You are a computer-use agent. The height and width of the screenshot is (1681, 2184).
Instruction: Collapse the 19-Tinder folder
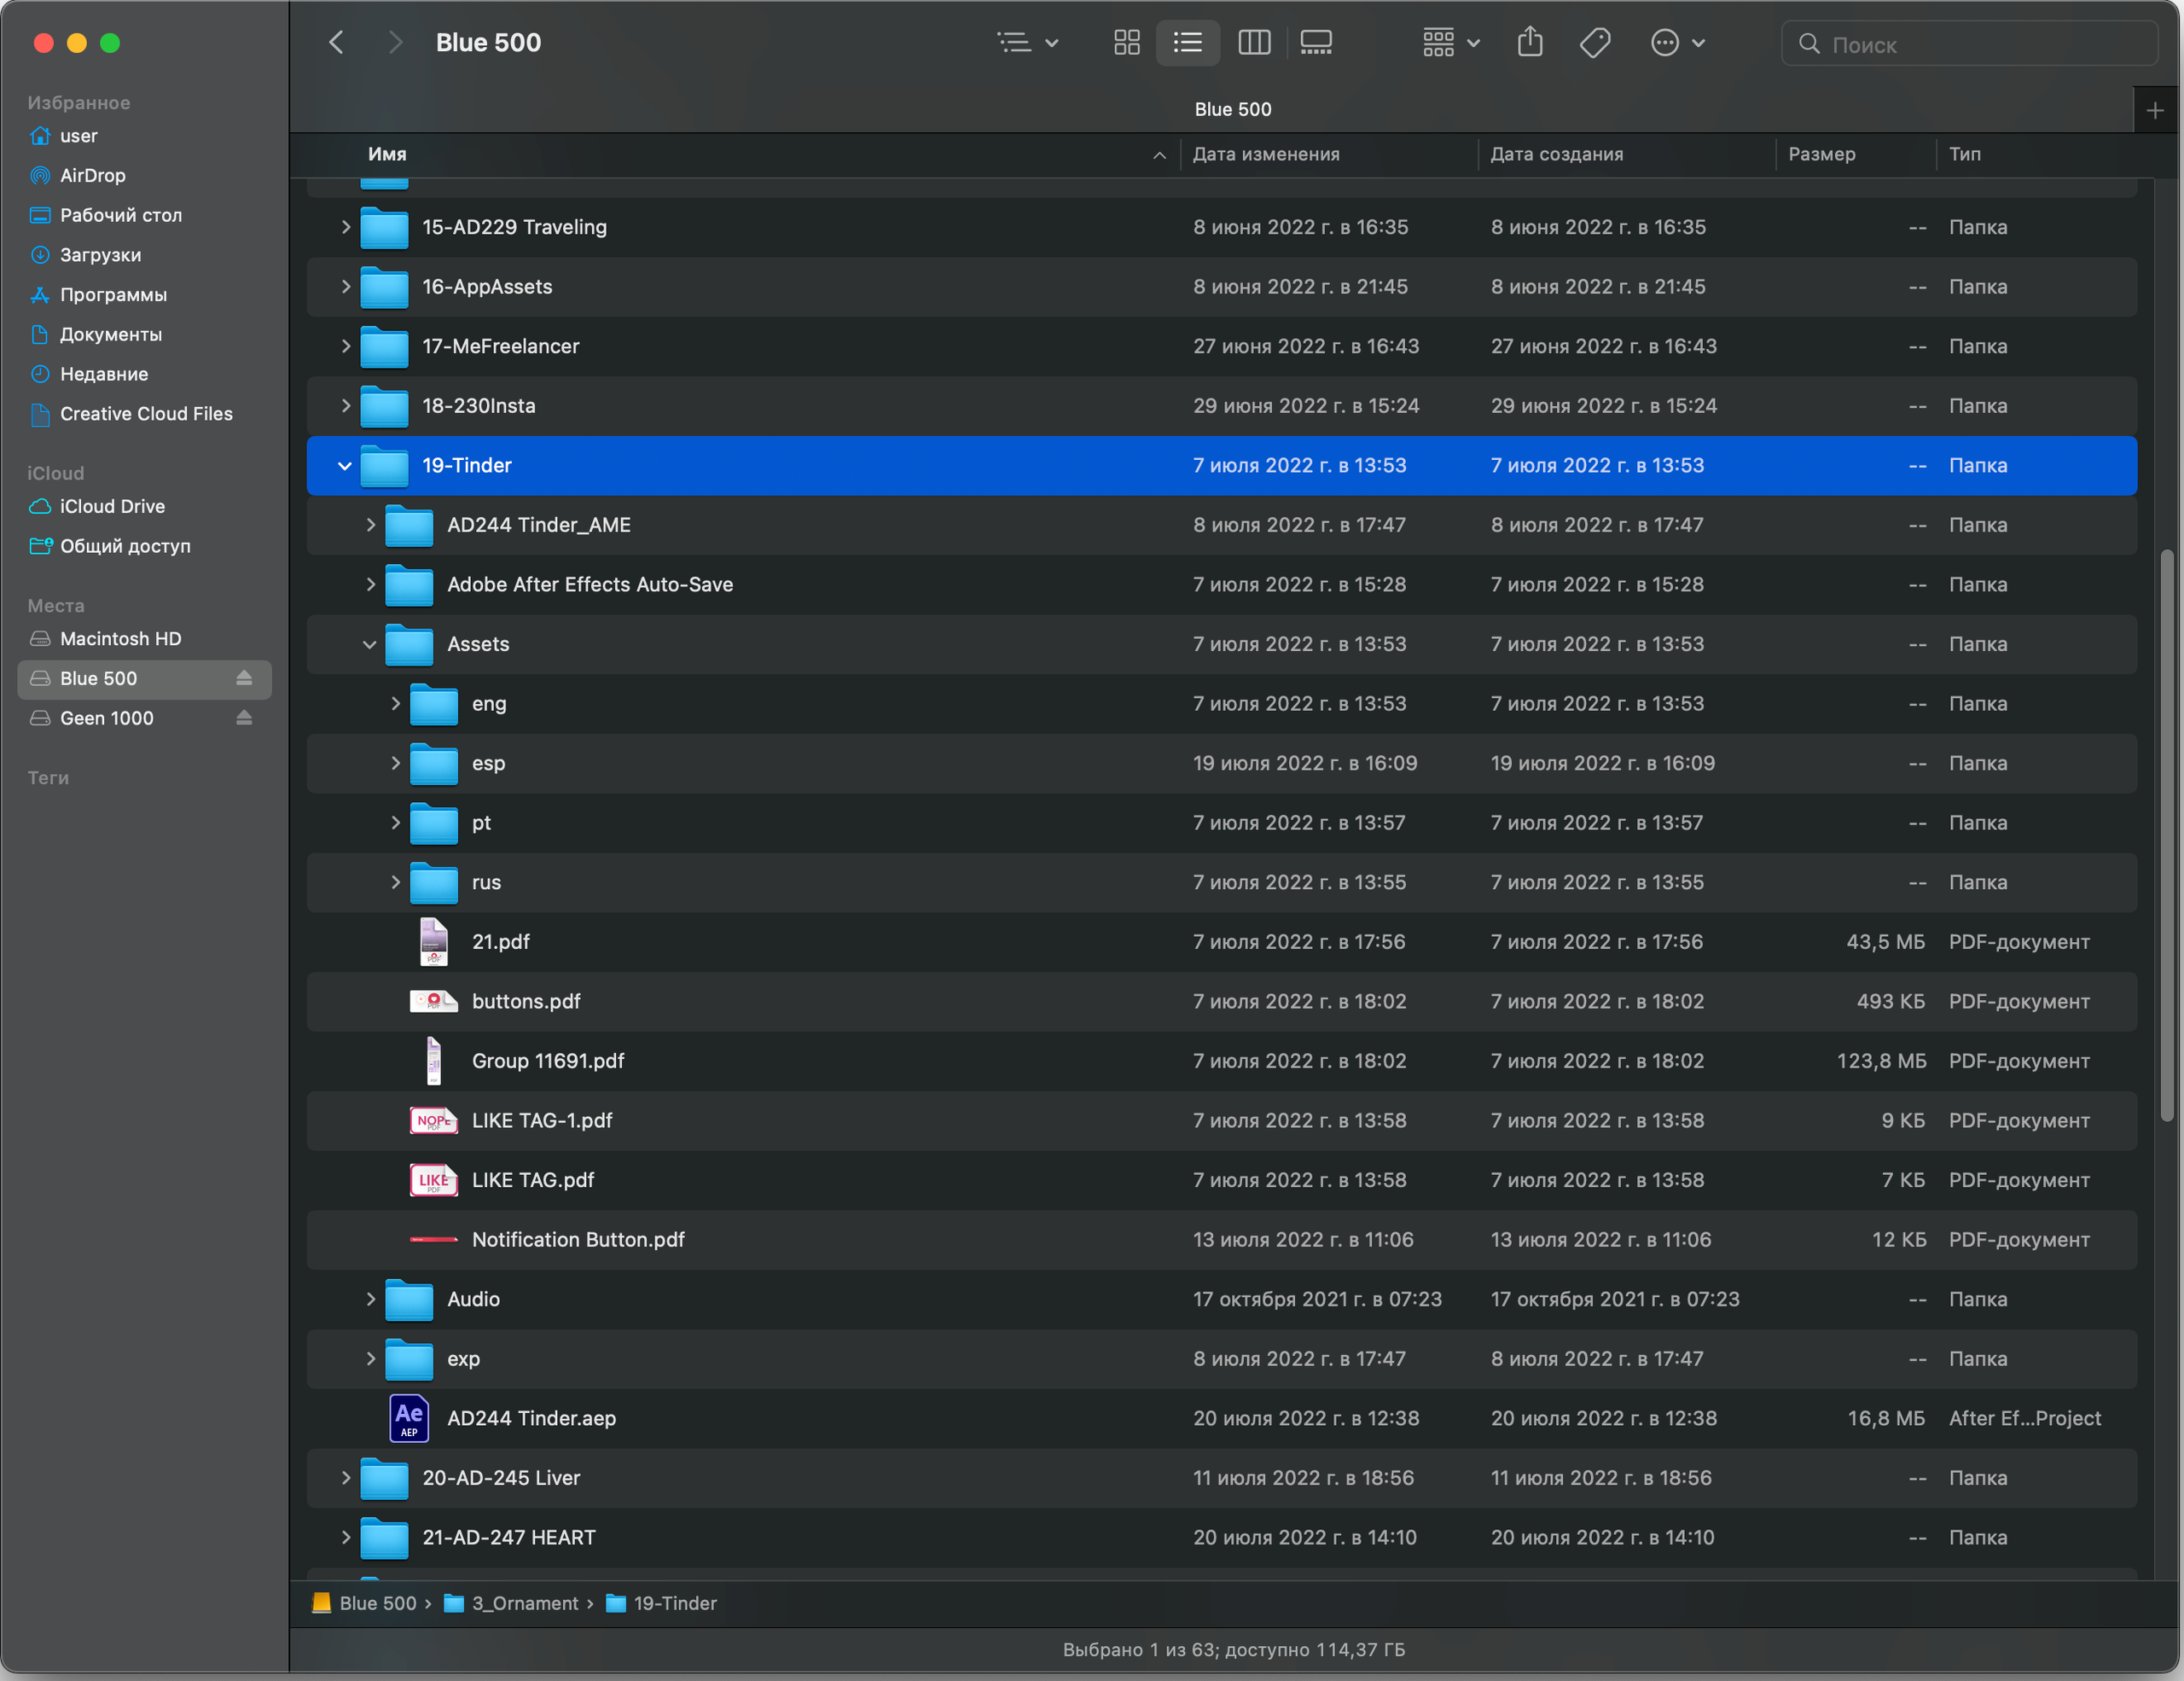(345, 466)
